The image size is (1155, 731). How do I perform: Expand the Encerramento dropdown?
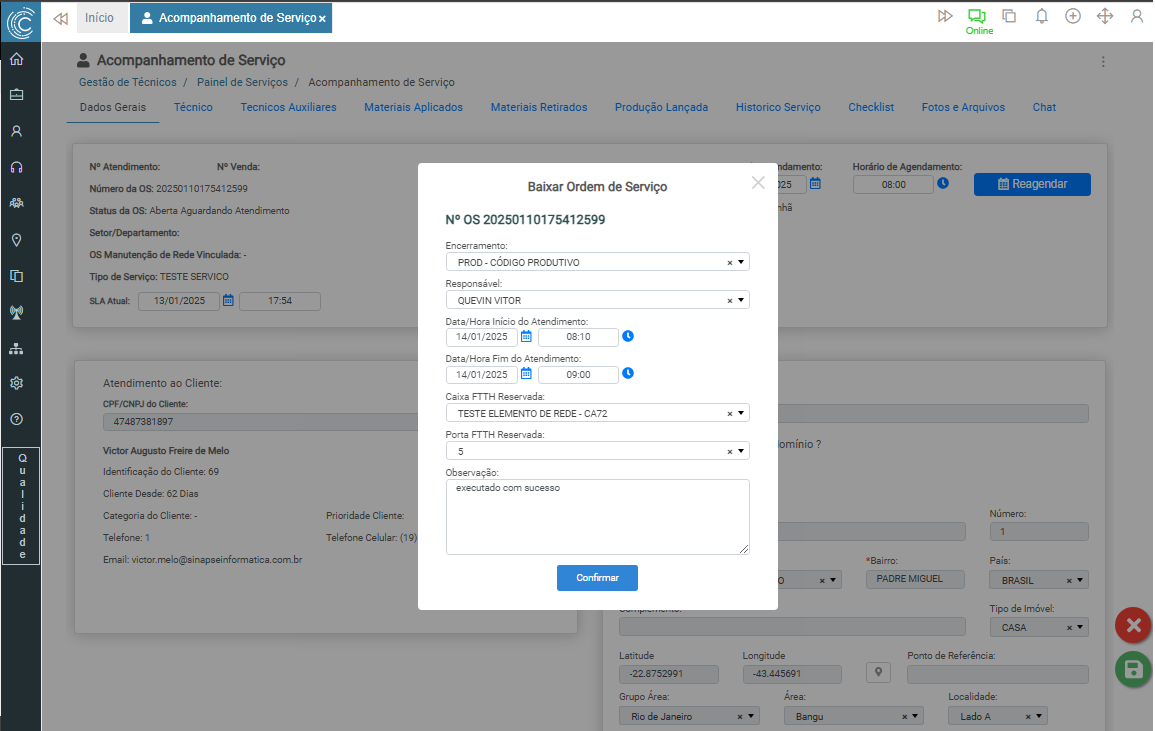(742, 262)
